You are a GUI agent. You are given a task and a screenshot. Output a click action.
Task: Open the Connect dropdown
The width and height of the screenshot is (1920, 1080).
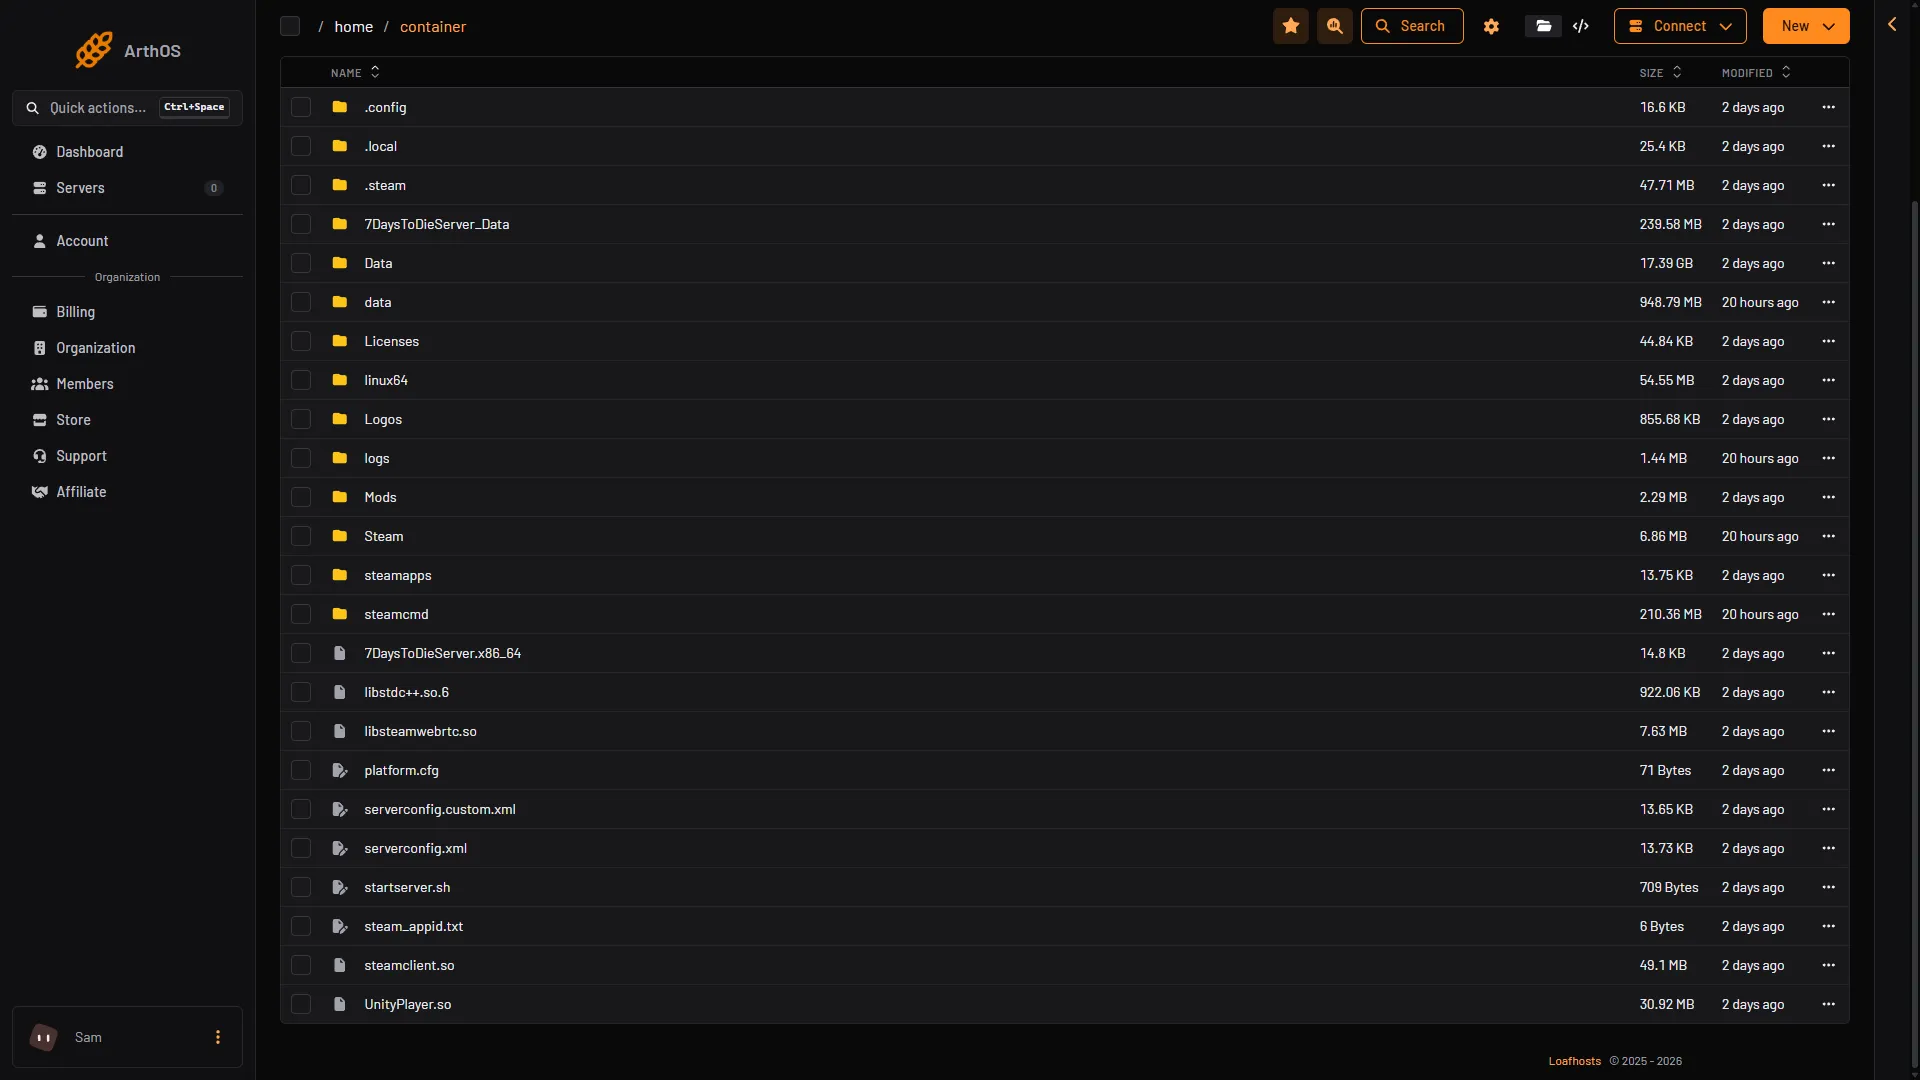tap(1680, 26)
